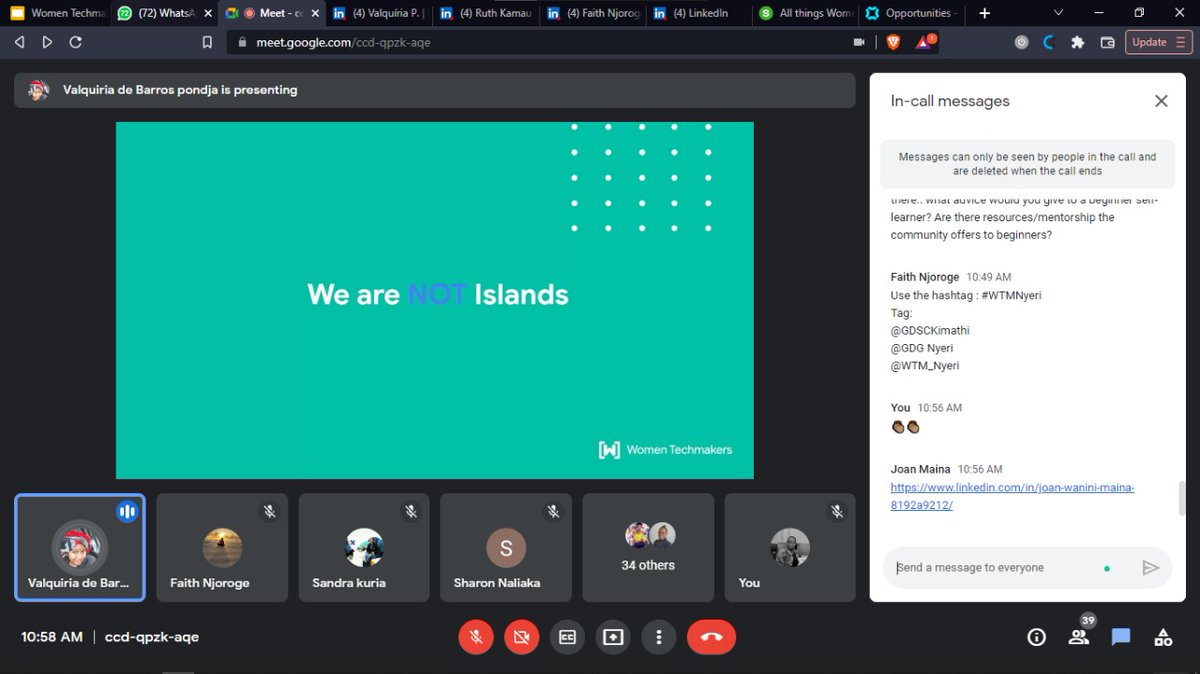Click the chat panel scrollbar

1180,497
